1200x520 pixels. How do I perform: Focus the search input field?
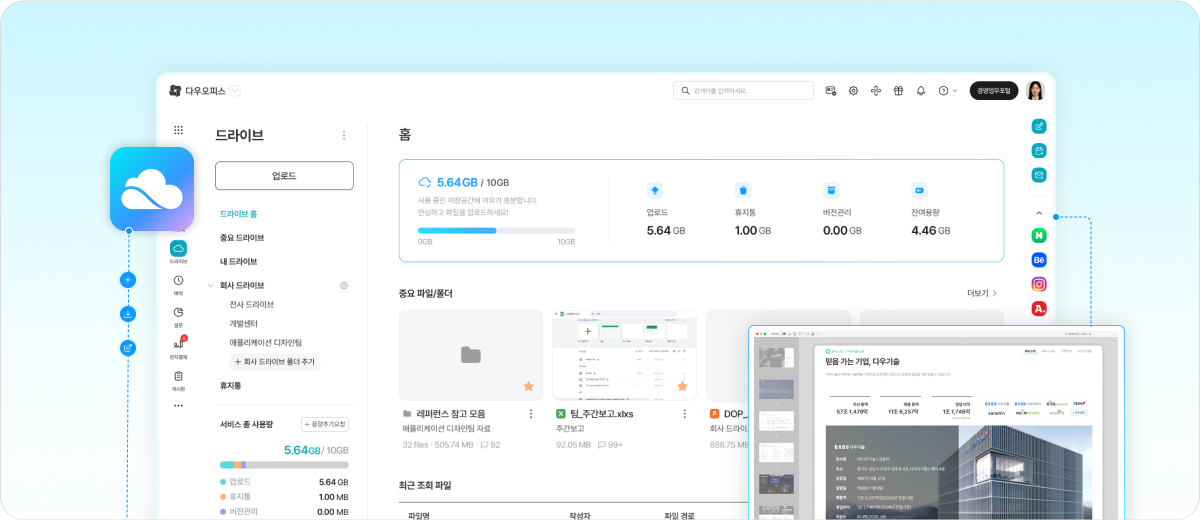point(744,90)
